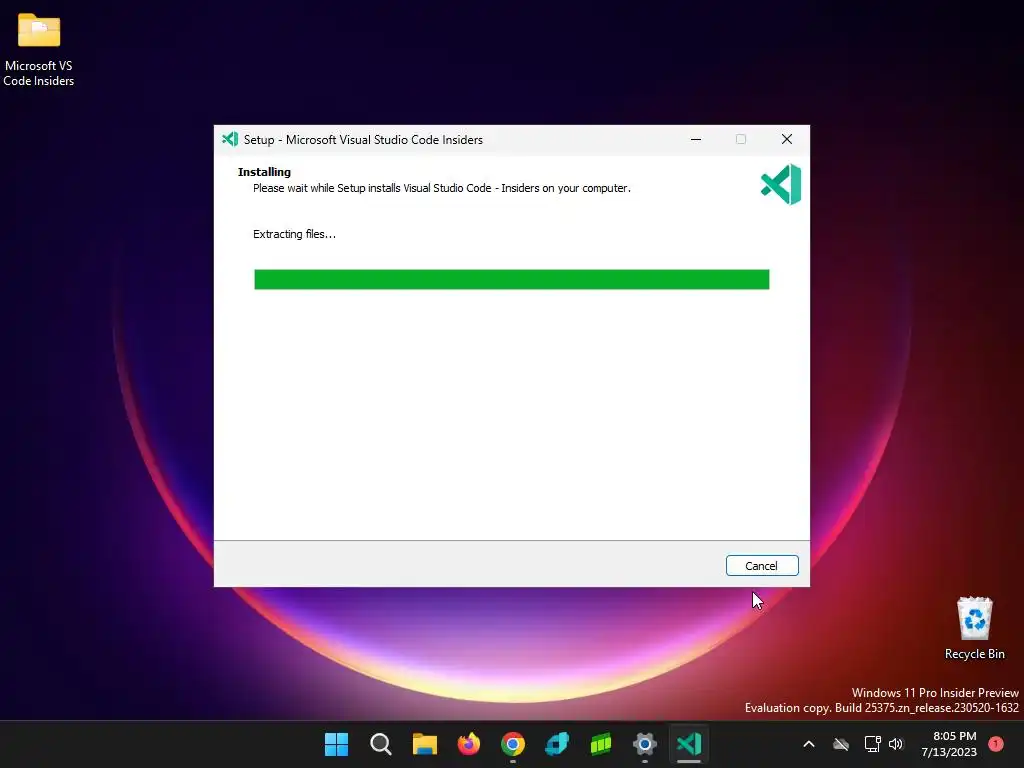Cancel the VS Code Insiders installation

pos(761,566)
